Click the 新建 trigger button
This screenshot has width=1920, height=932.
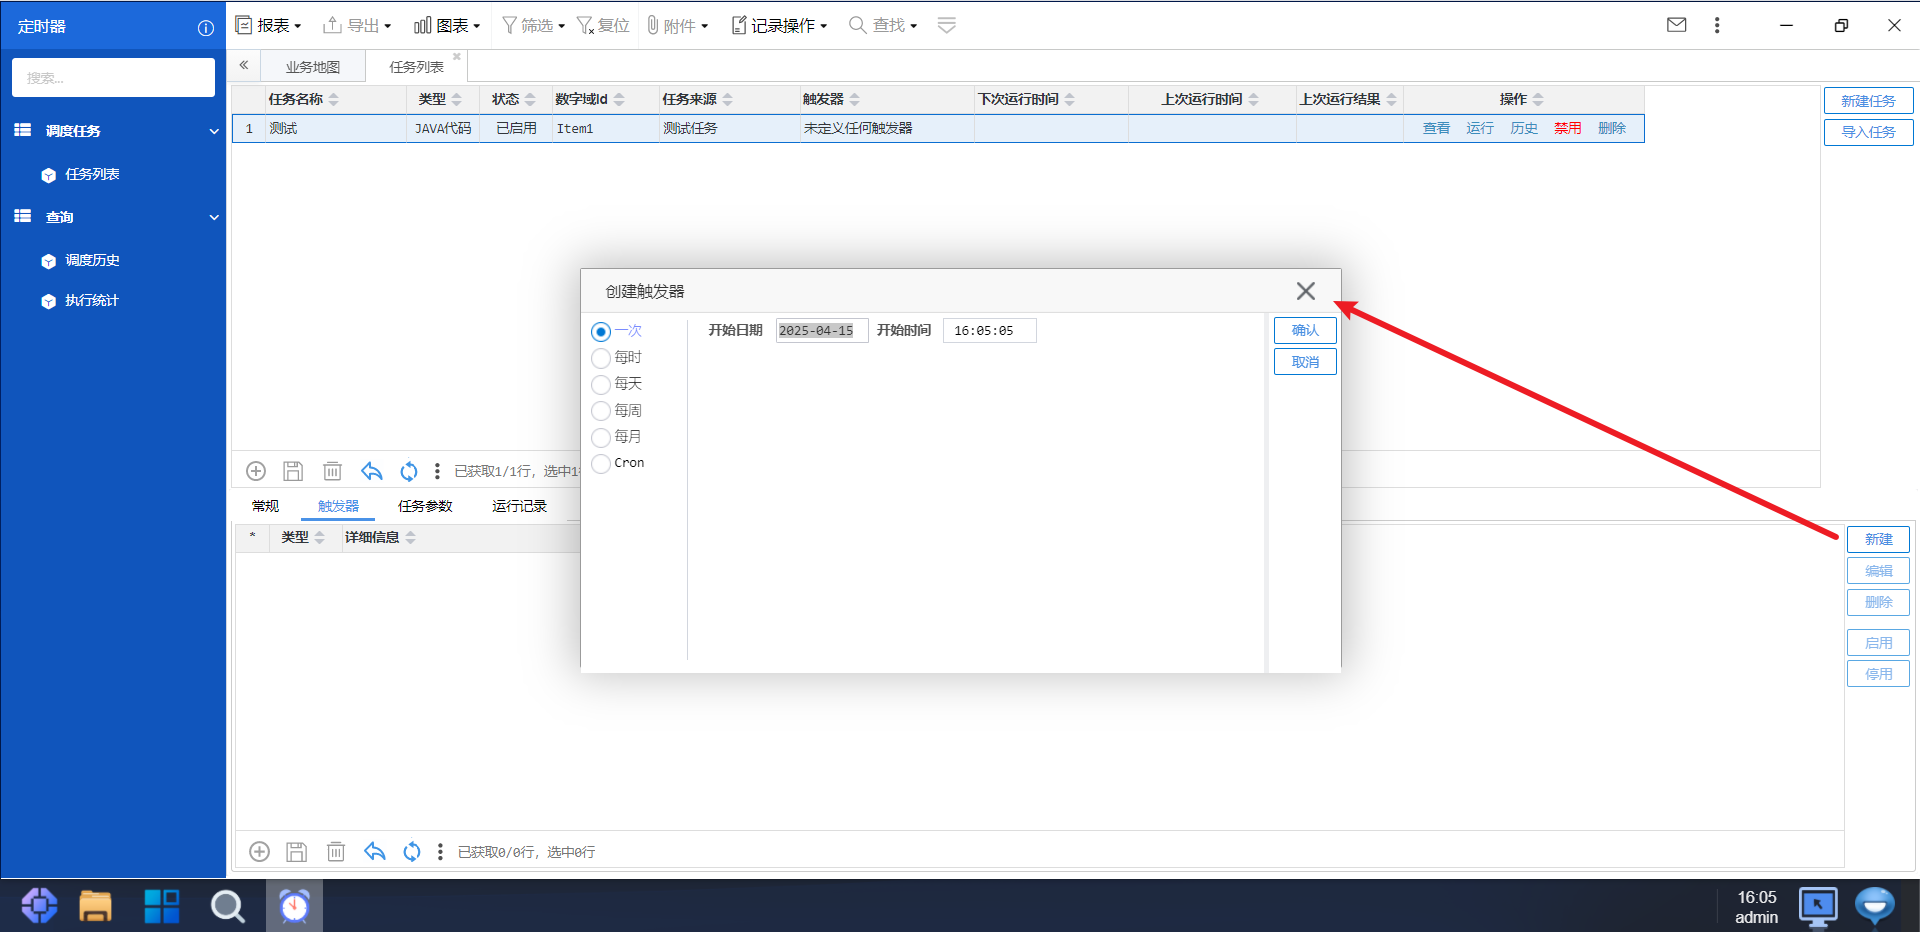[x=1878, y=539]
